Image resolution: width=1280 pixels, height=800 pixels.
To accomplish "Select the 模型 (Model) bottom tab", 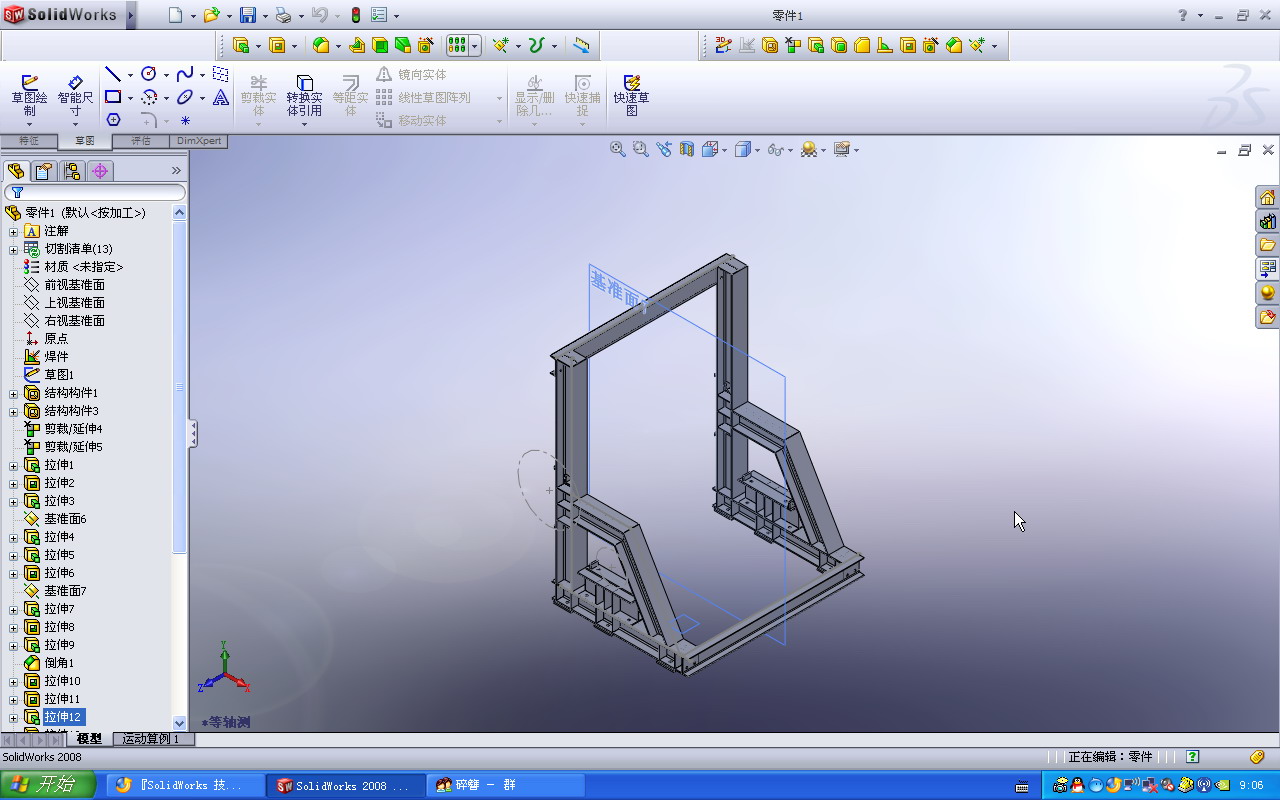I will point(89,739).
